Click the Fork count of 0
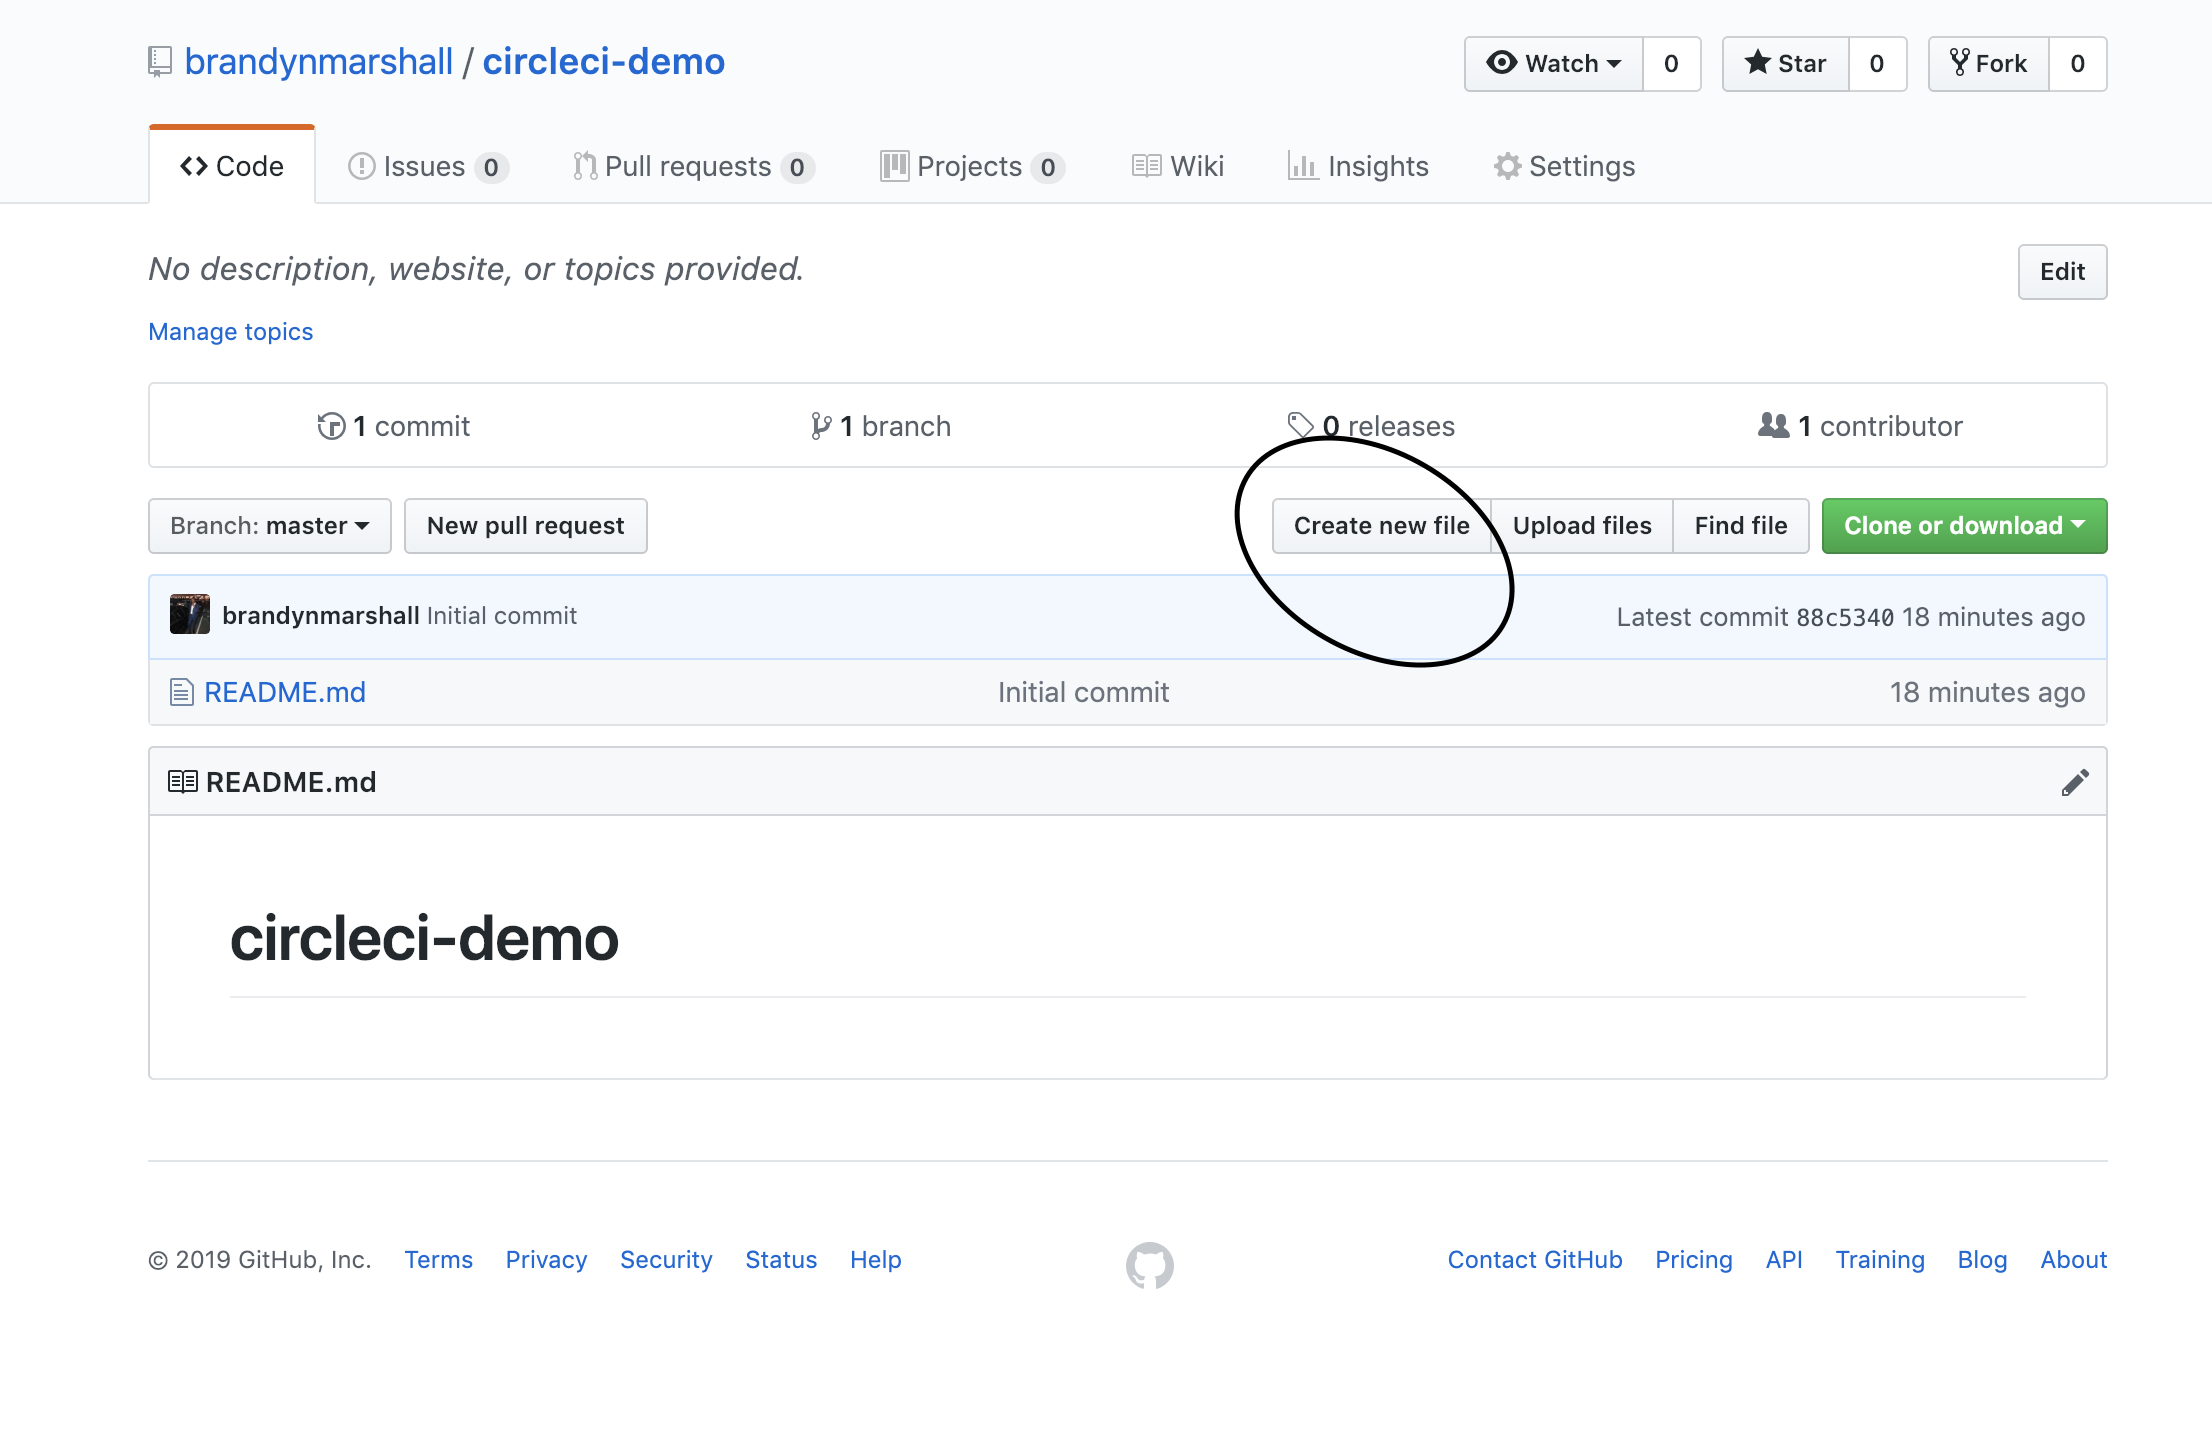 (x=2078, y=64)
